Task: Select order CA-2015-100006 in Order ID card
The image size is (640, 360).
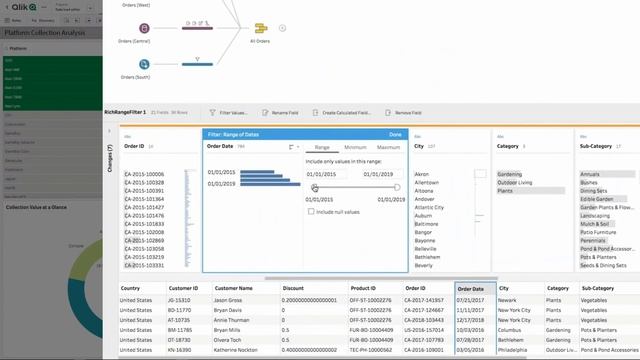Action: click(x=144, y=174)
